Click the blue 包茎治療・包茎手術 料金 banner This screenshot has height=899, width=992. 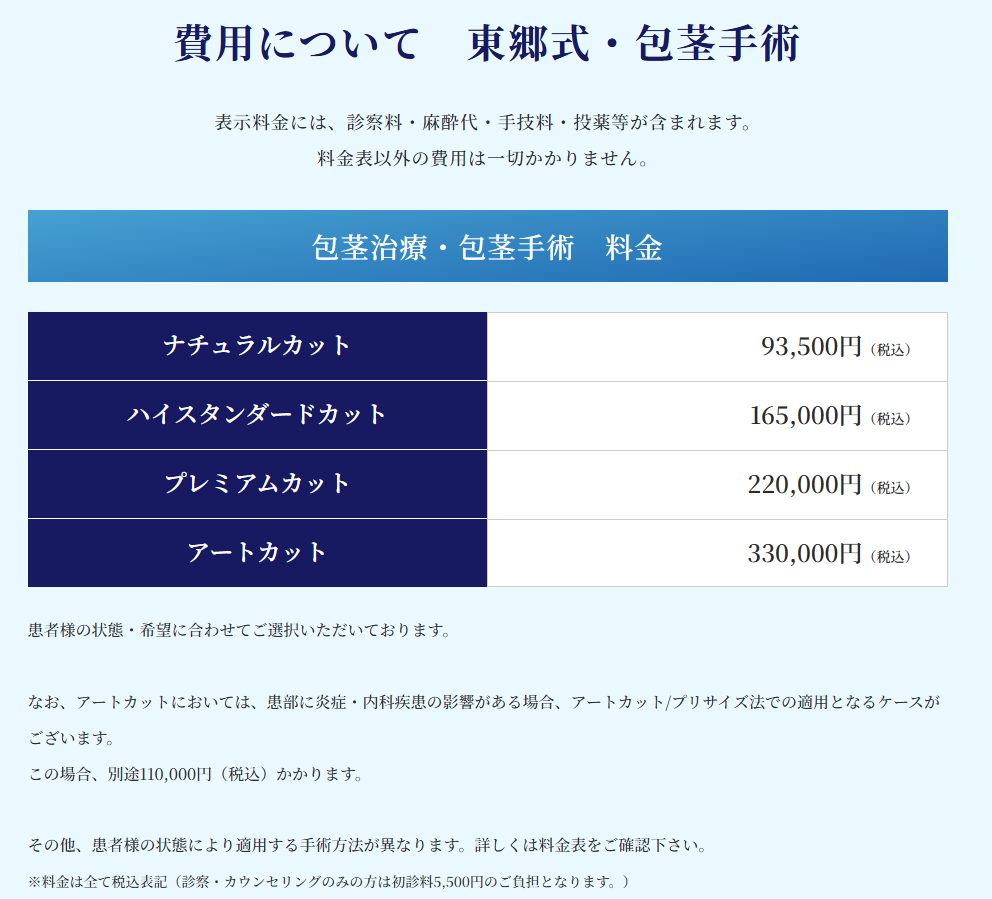487,247
